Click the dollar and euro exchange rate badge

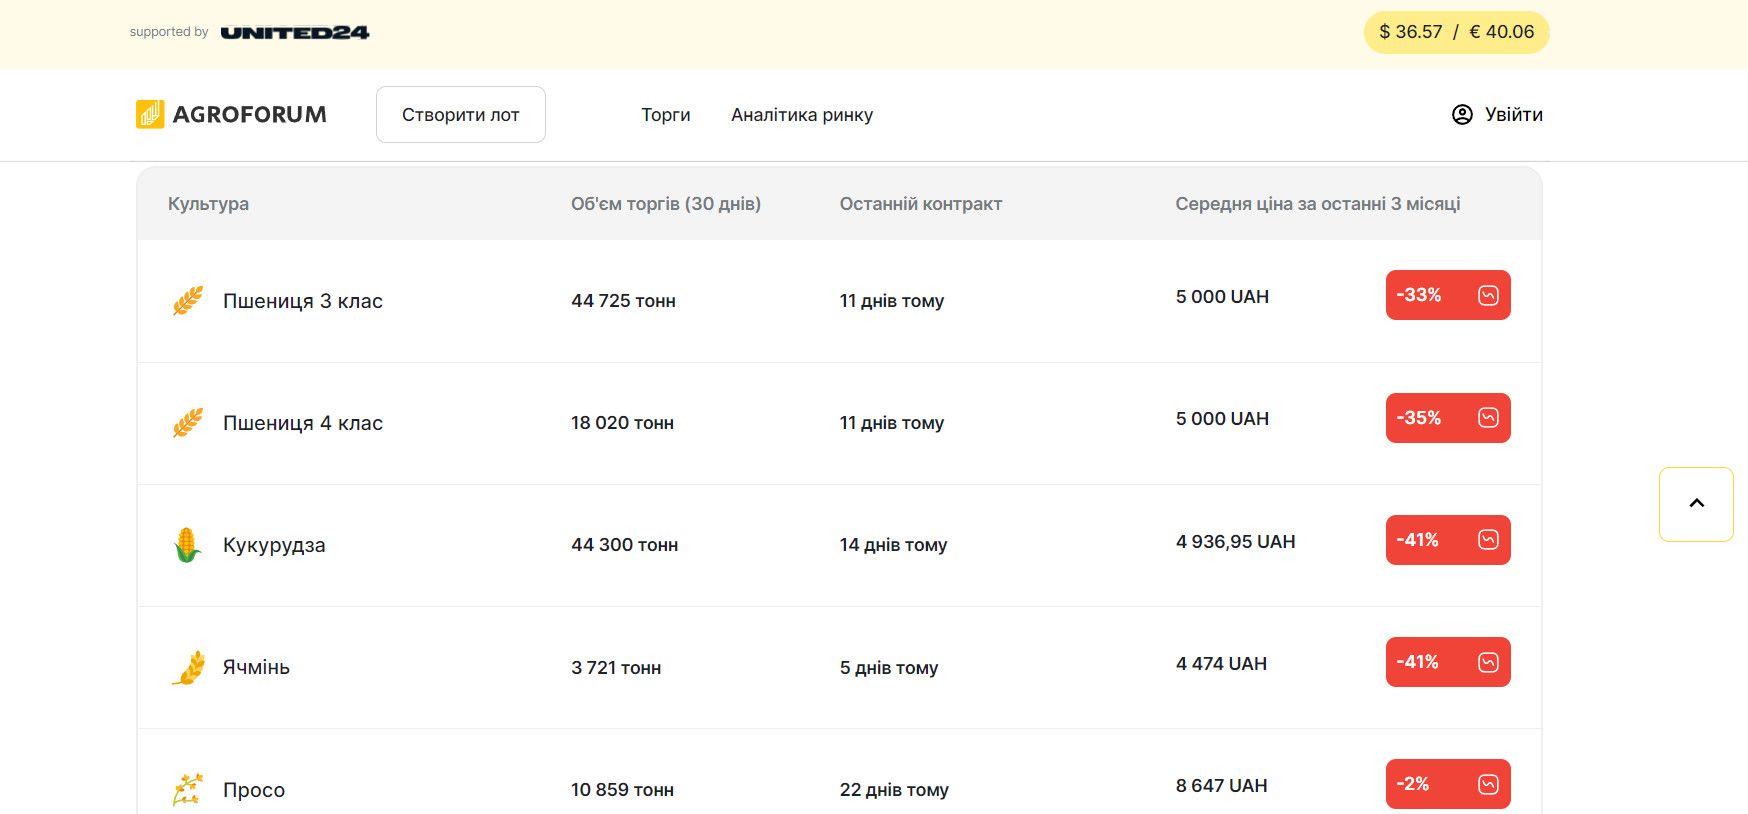coord(1456,32)
